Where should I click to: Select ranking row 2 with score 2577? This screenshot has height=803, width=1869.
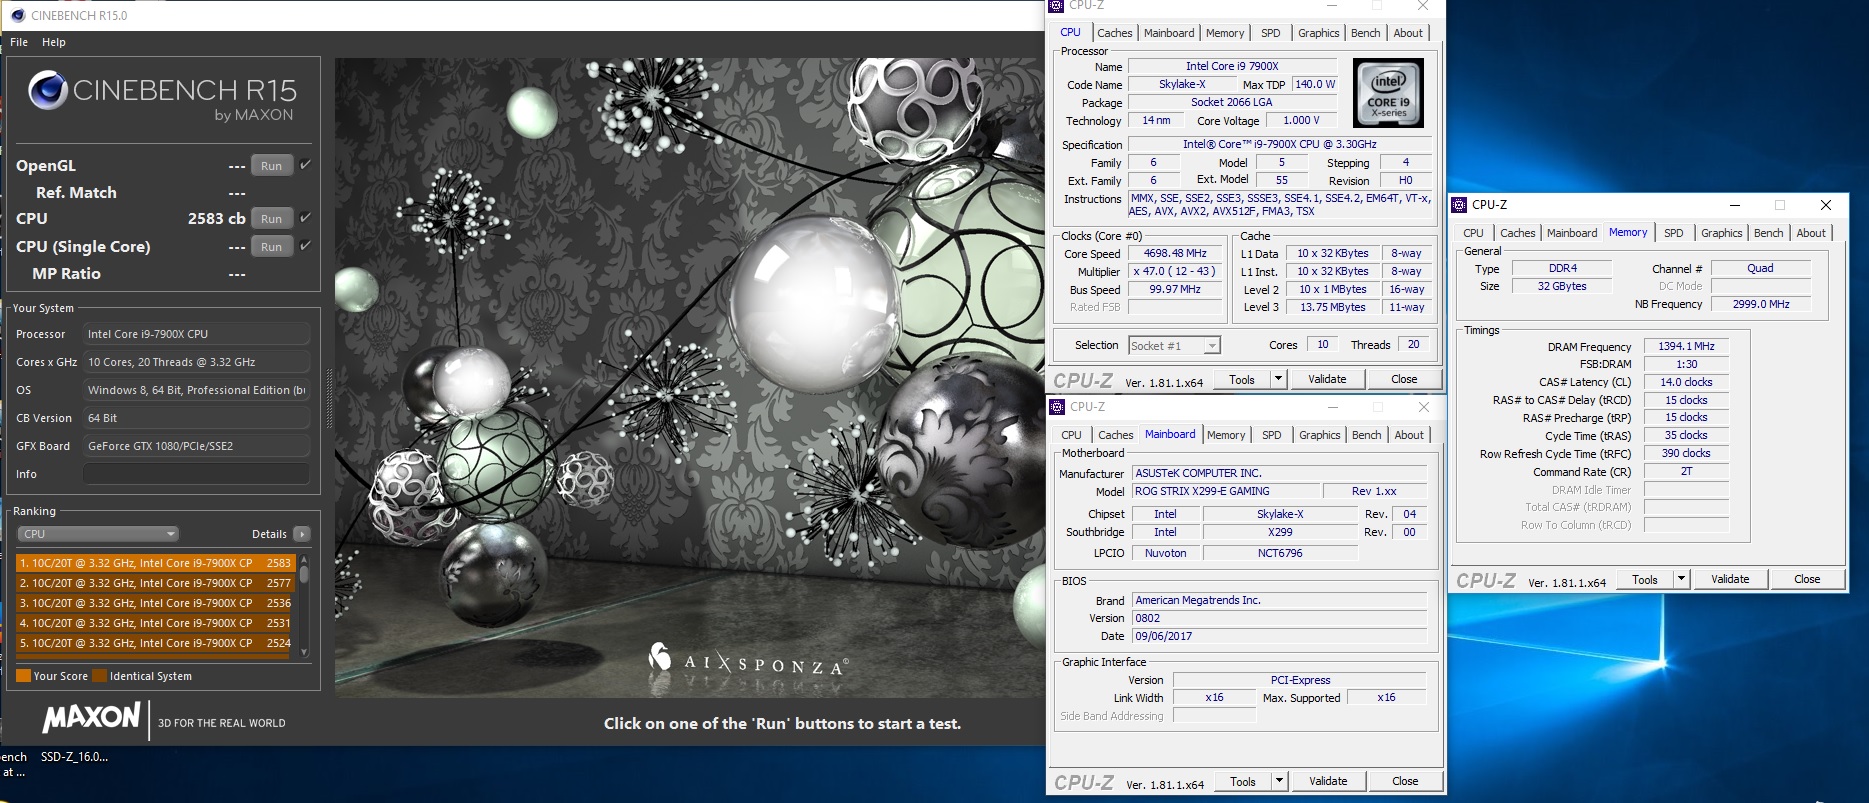[x=155, y=583]
